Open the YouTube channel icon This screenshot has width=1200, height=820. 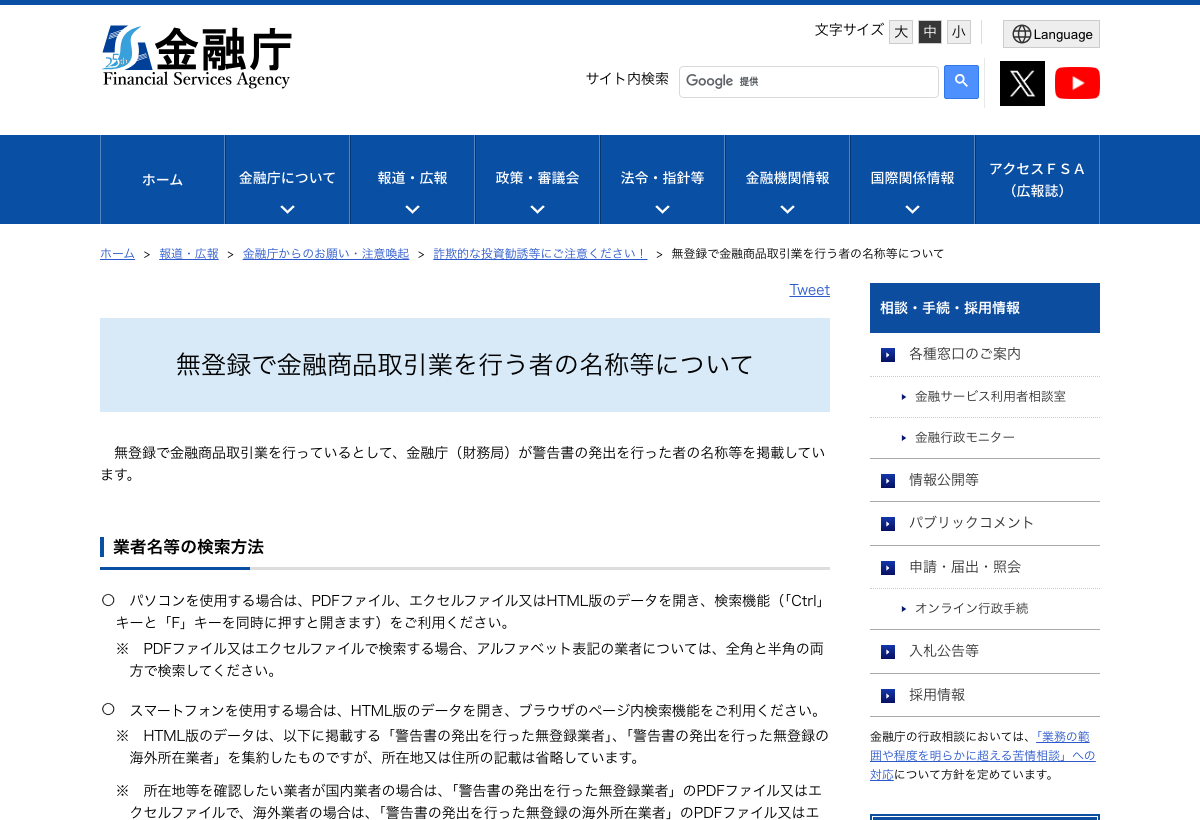(1077, 83)
